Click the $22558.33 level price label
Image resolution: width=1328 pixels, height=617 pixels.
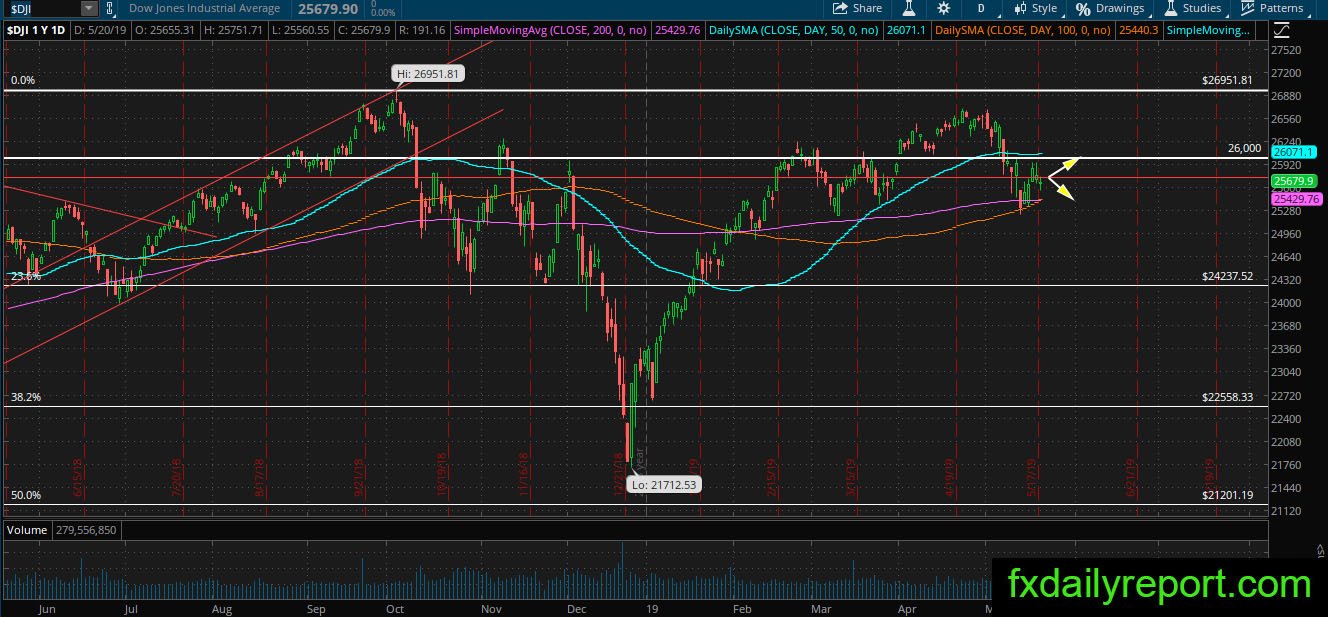tap(1227, 397)
